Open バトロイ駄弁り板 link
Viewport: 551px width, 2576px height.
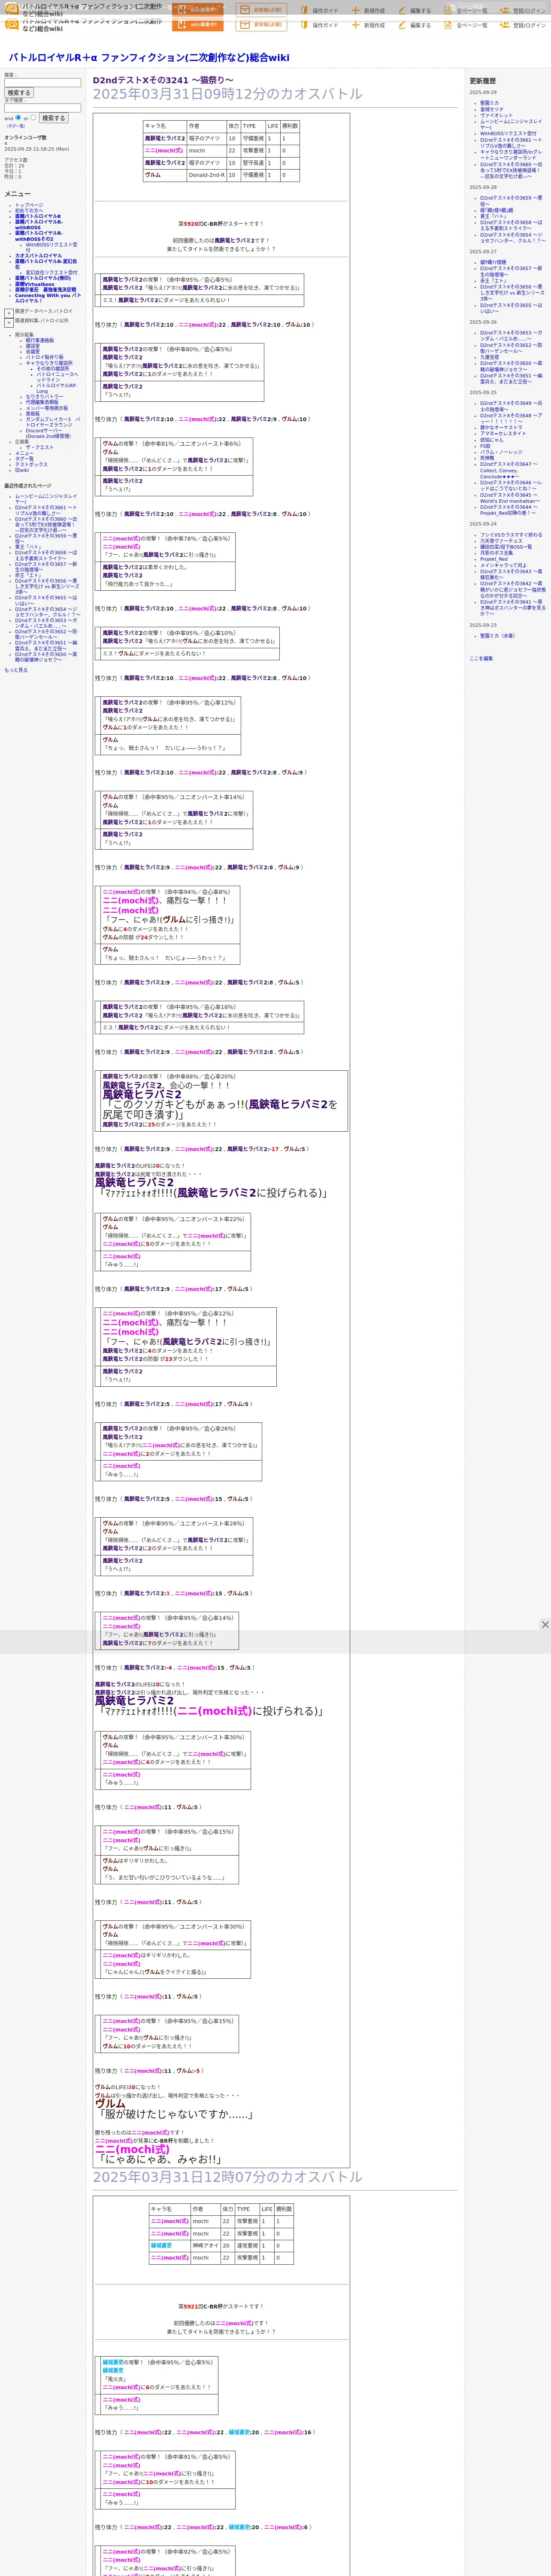tap(44, 357)
